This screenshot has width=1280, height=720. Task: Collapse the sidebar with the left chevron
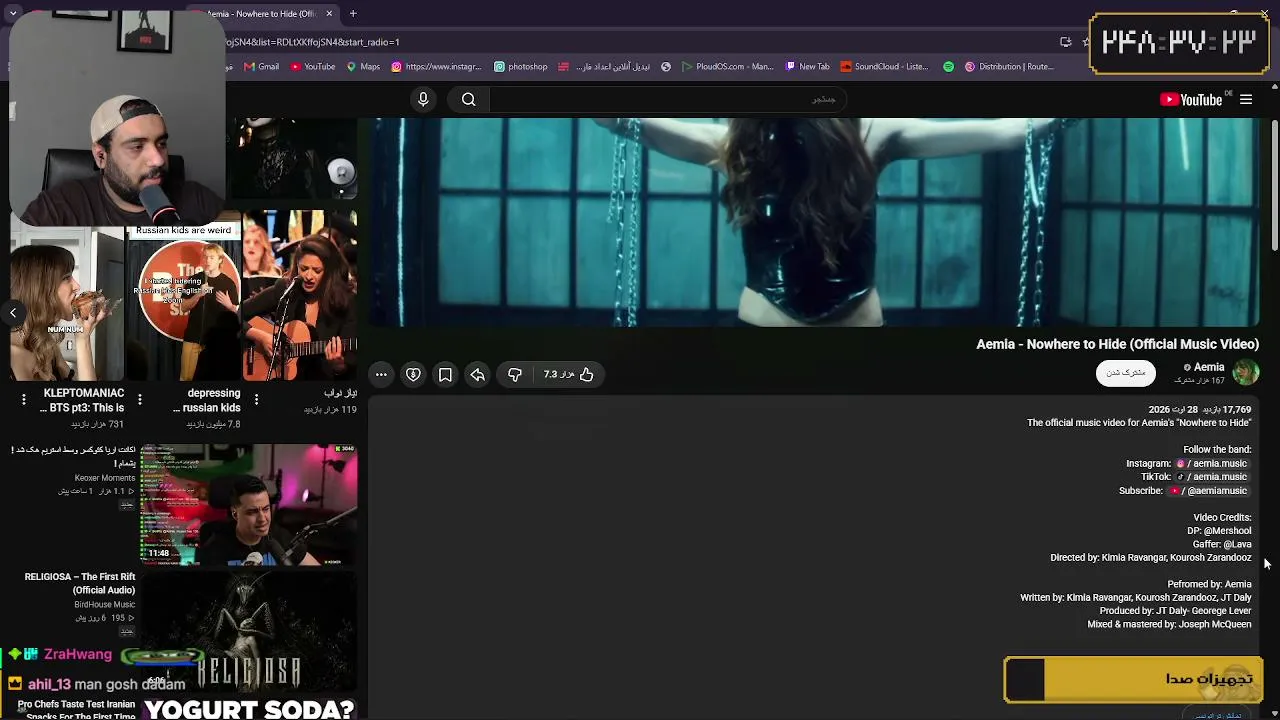(x=13, y=313)
